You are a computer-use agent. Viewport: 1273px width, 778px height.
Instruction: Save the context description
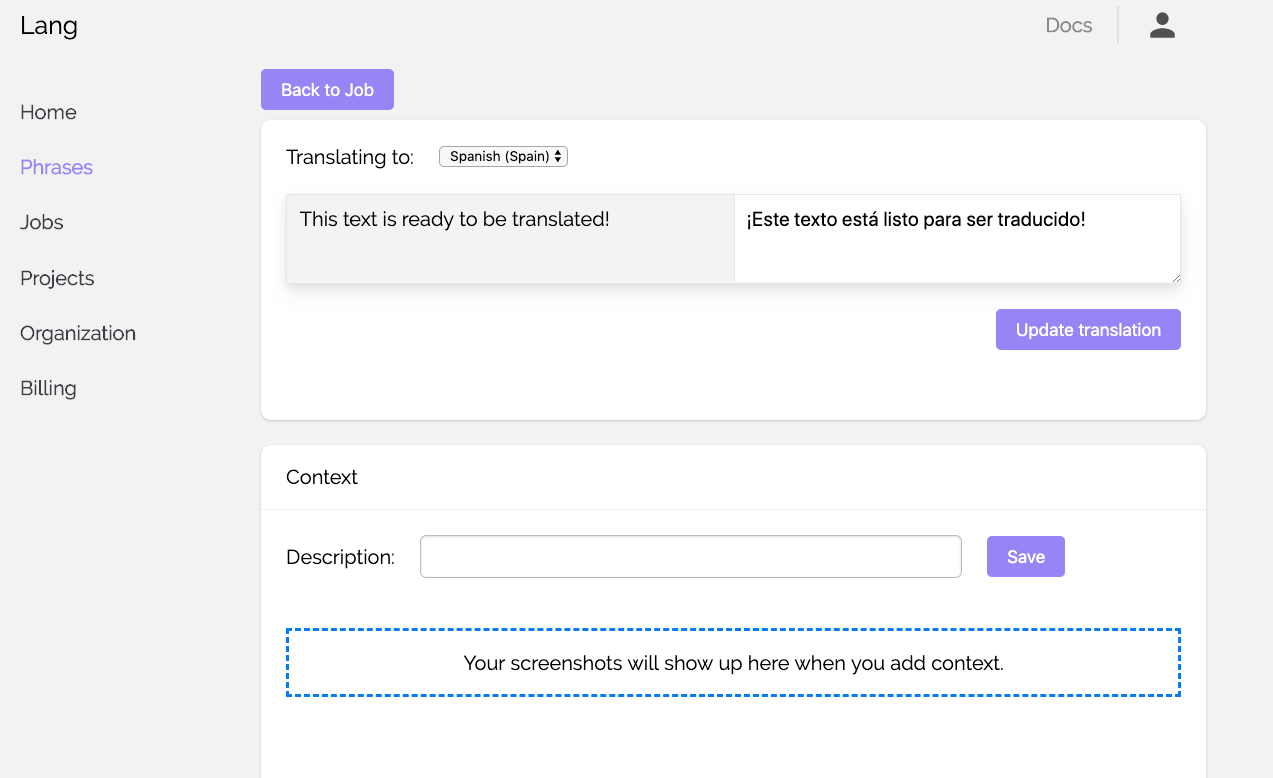pyautogui.click(x=1025, y=557)
